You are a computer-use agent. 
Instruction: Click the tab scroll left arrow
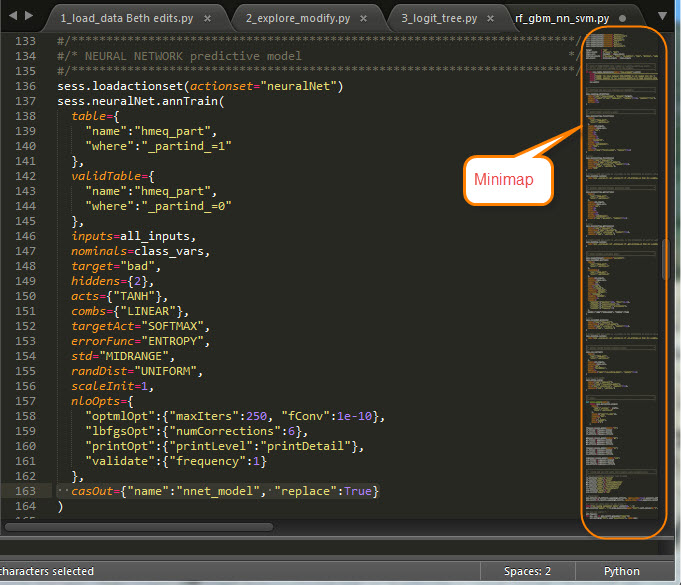coord(11,17)
